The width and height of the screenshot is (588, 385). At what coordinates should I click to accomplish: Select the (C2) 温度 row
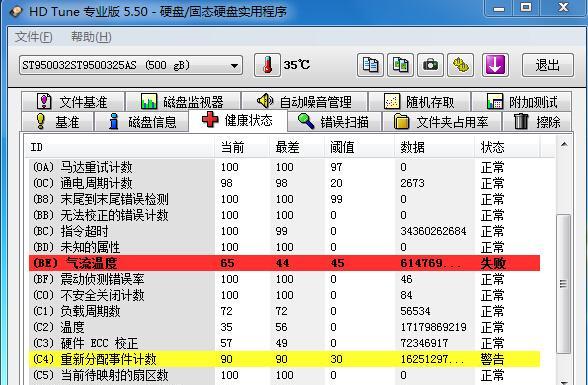click(285, 327)
